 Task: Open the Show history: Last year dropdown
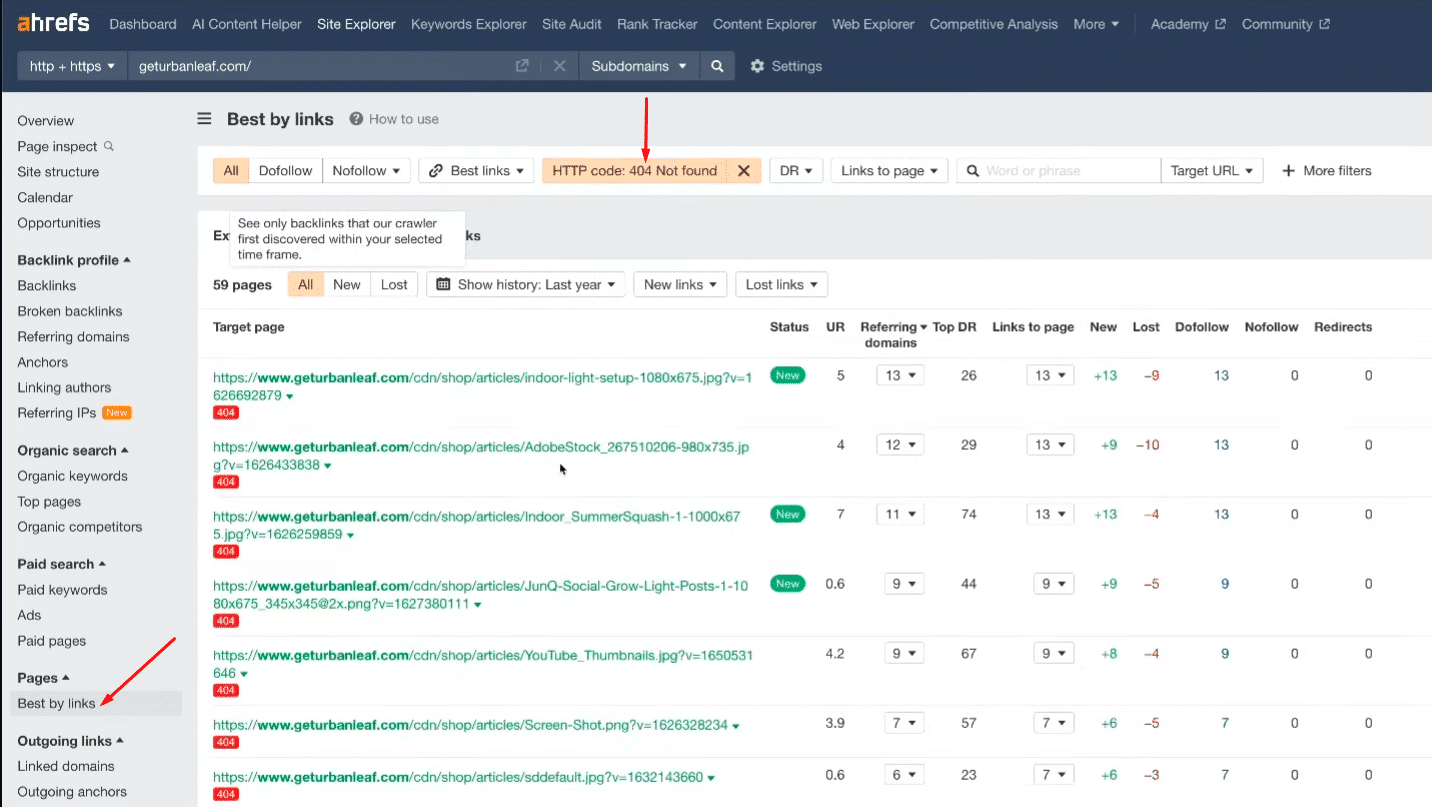(x=526, y=285)
